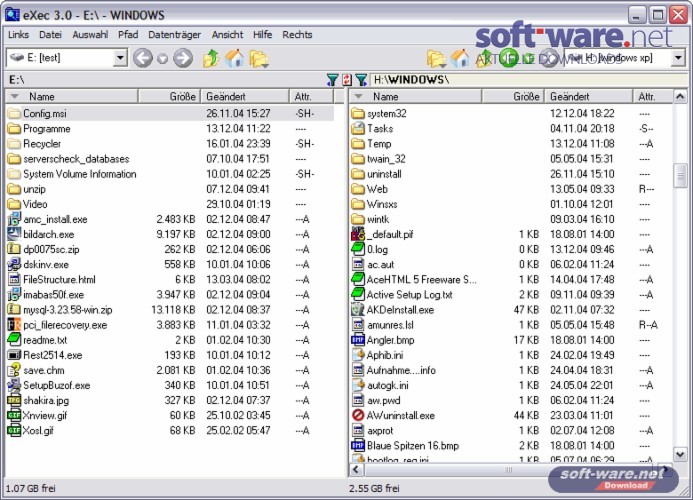The width and height of the screenshot is (693, 500).
Task: Select Angler.bmp bitmap icon
Action: pos(358,340)
